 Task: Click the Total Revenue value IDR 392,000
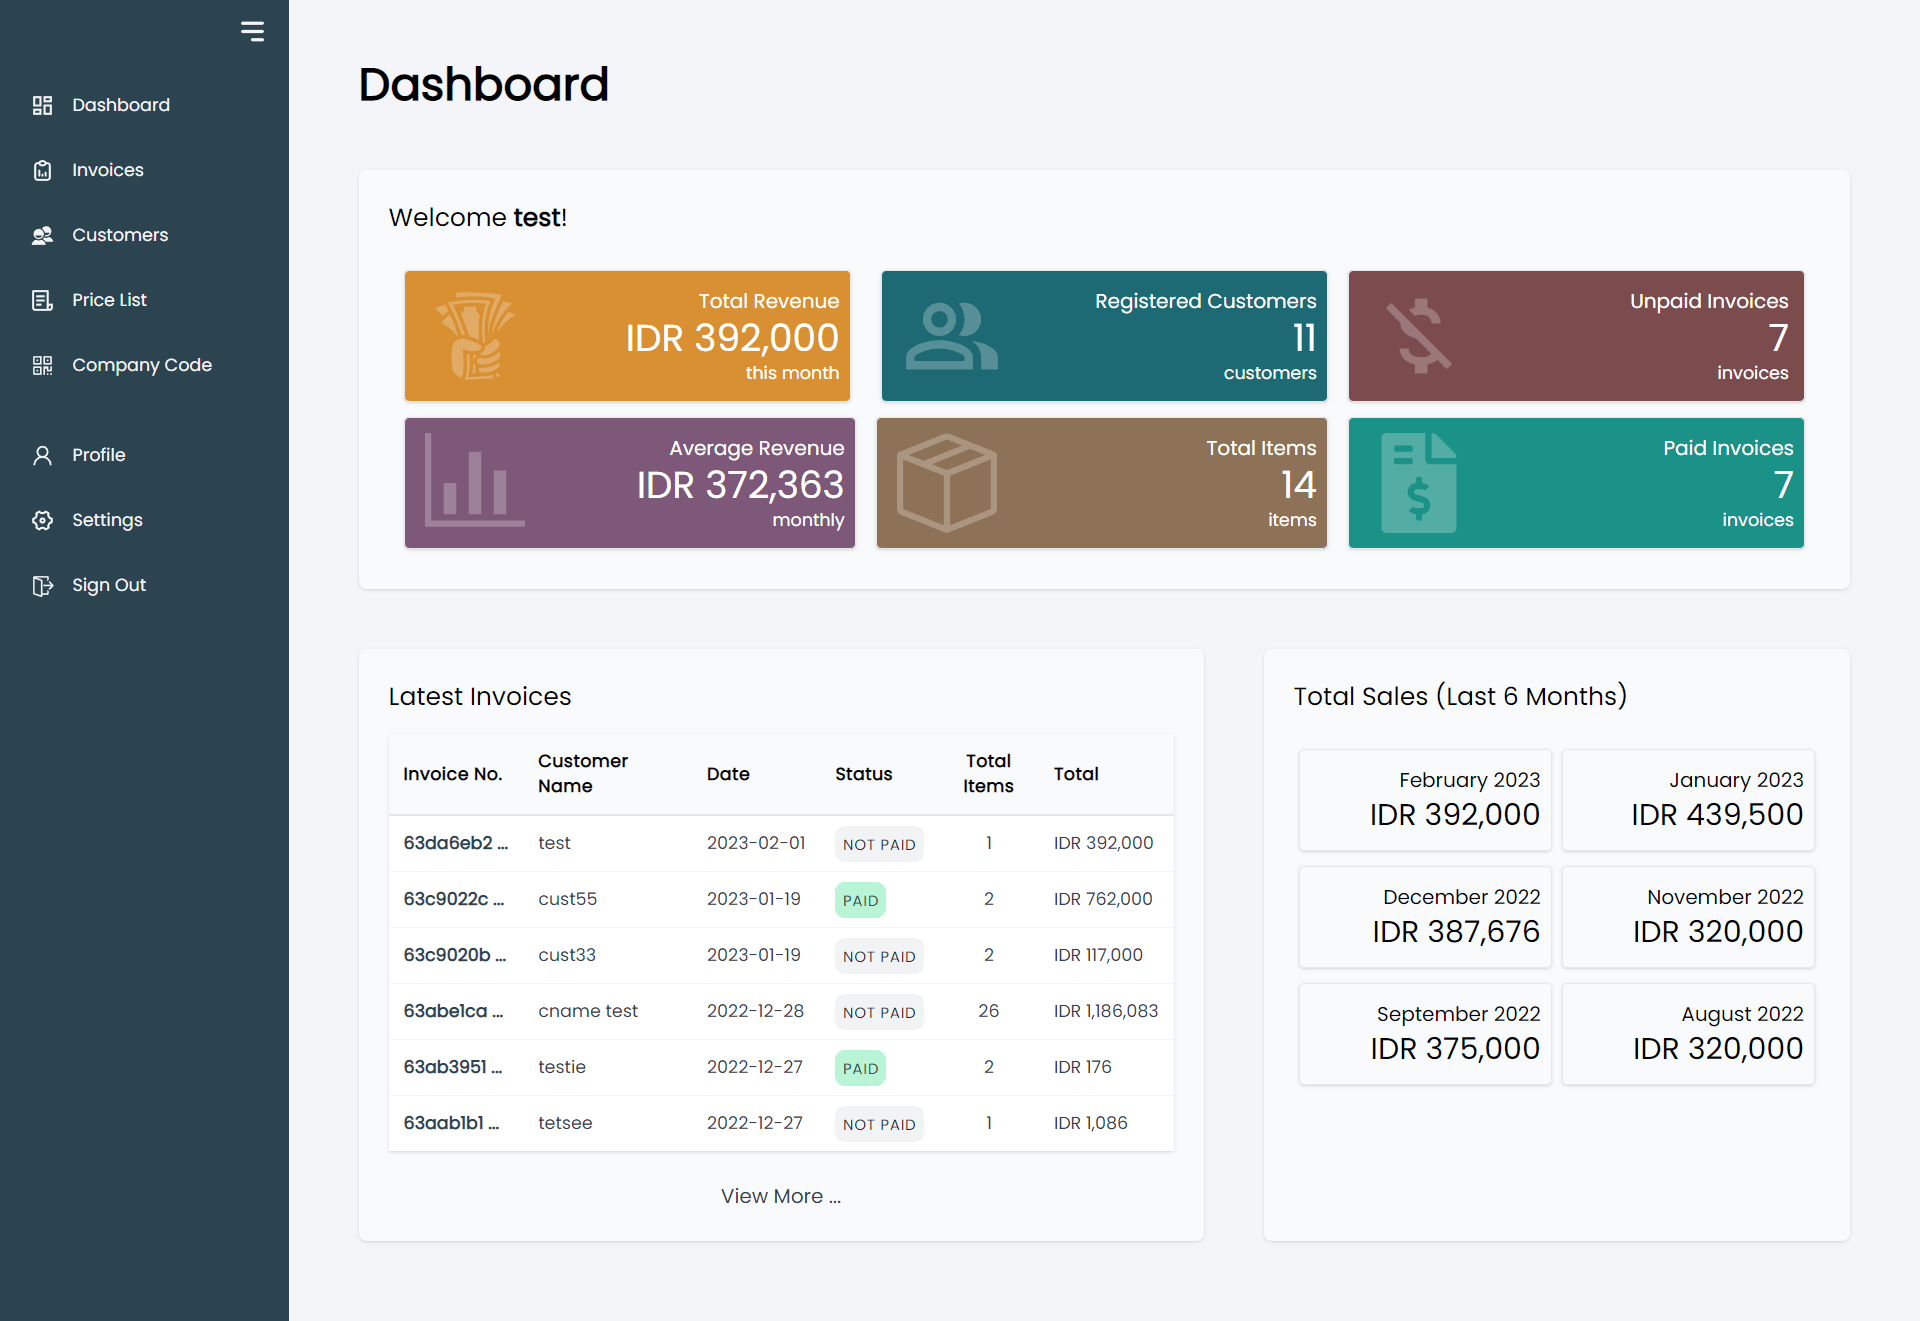click(732, 338)
